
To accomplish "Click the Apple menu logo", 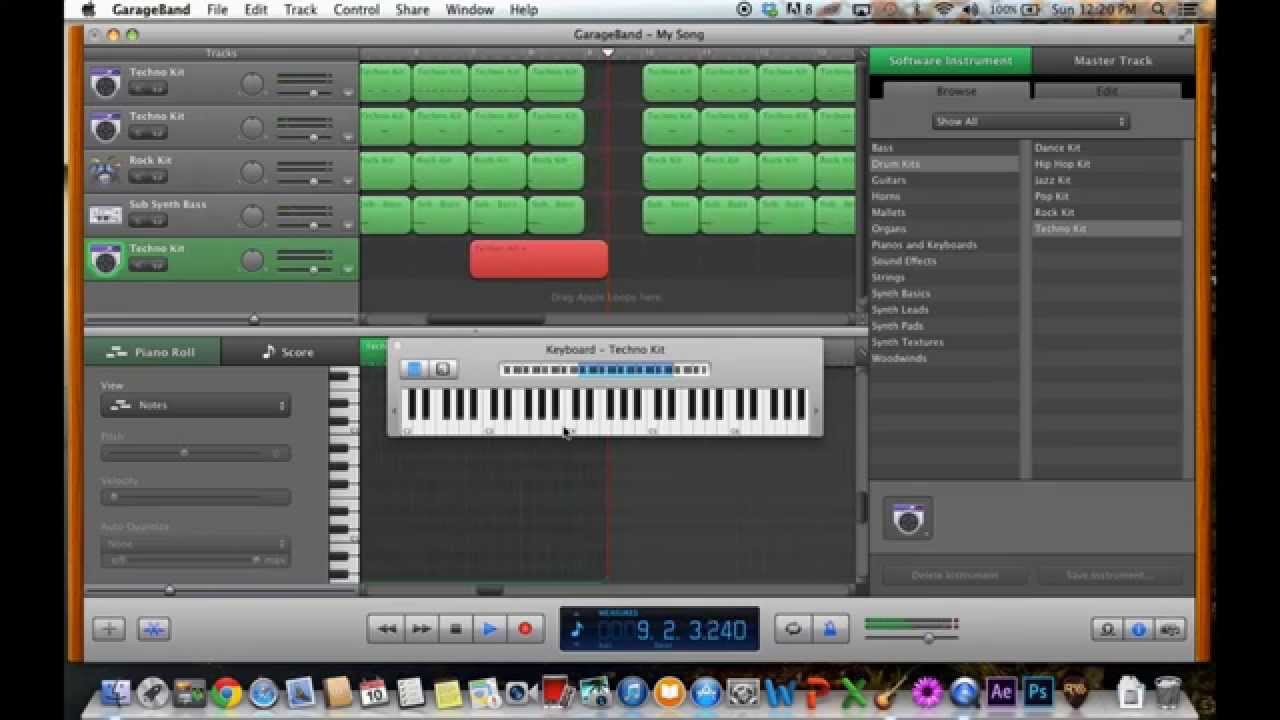I will coord(88,10).
